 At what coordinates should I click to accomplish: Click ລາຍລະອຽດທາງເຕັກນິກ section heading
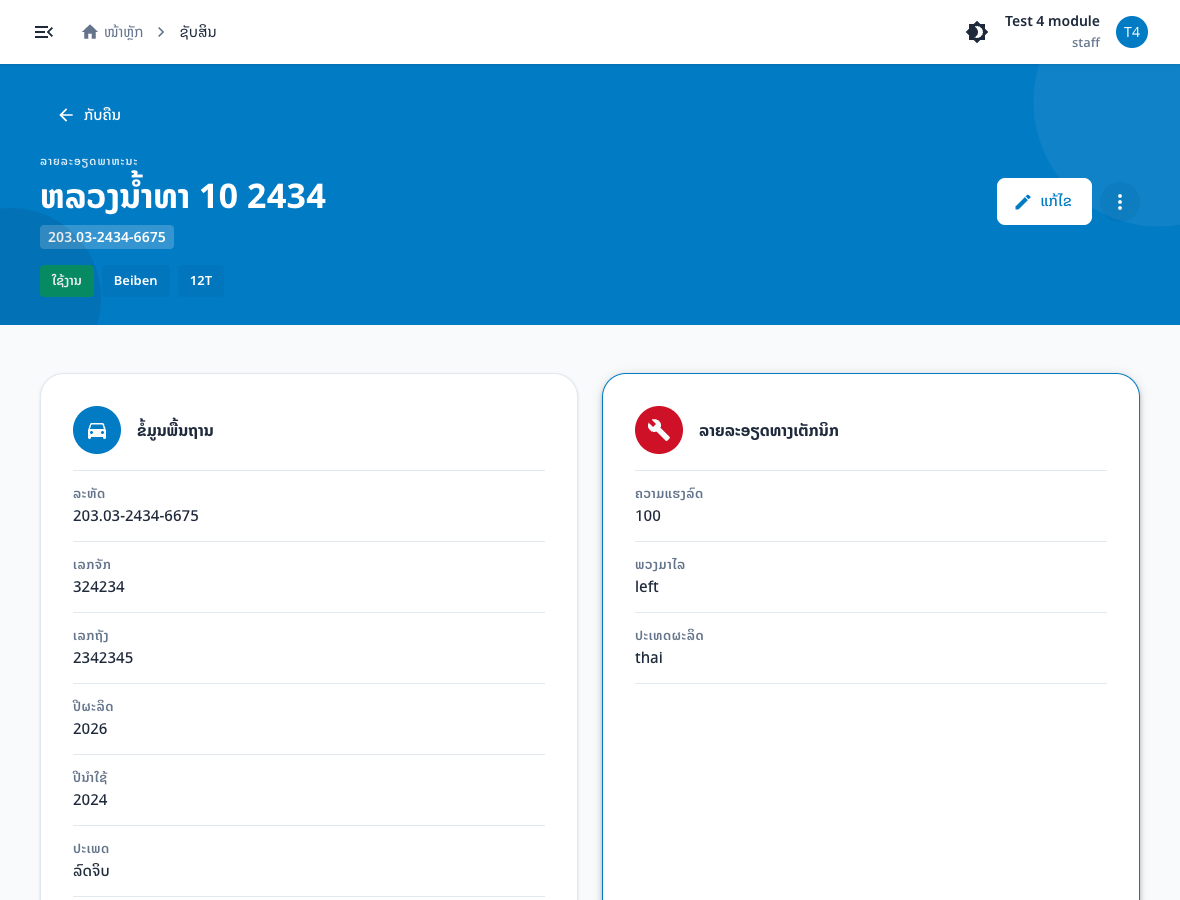coord(768,430)
